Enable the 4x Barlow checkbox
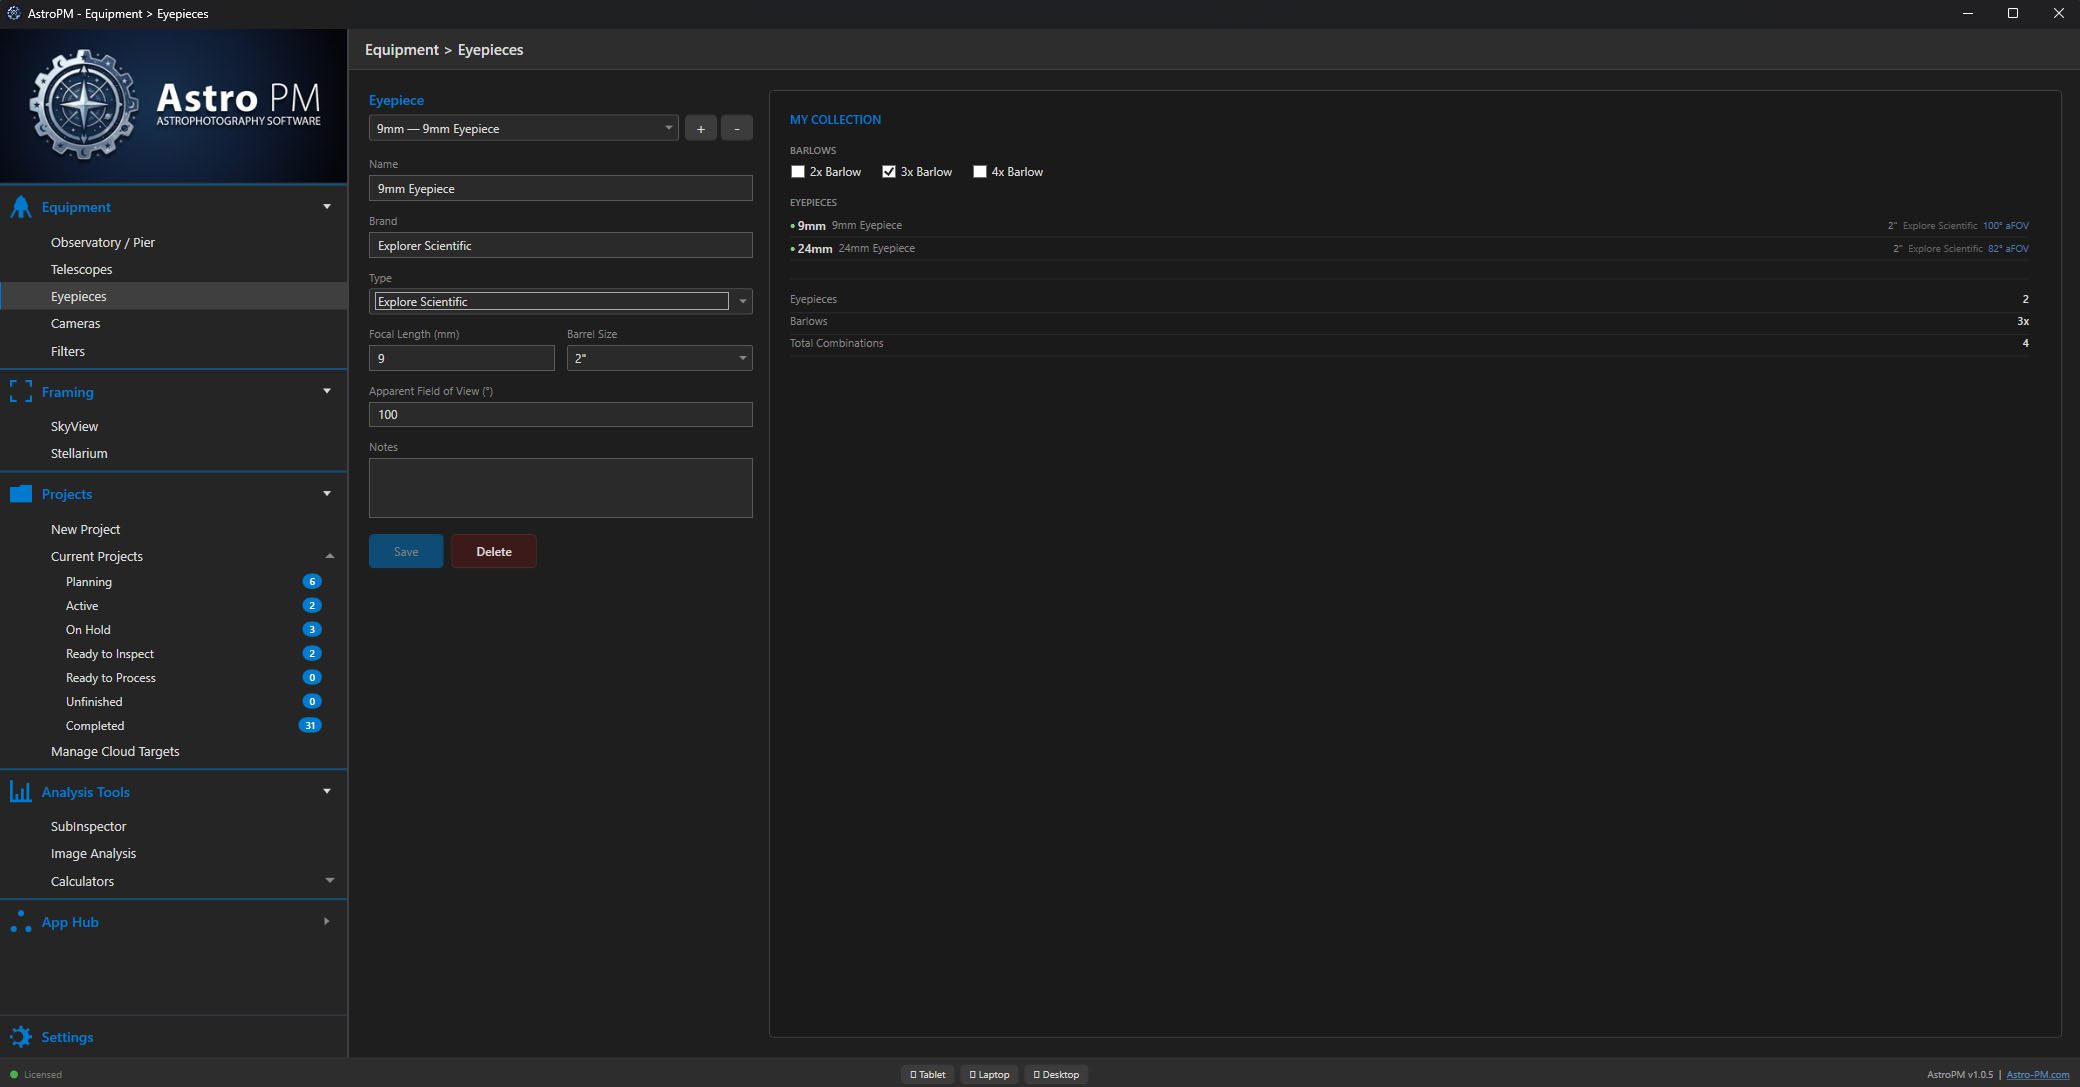2080x1087 pixels. tap(980, 172)
